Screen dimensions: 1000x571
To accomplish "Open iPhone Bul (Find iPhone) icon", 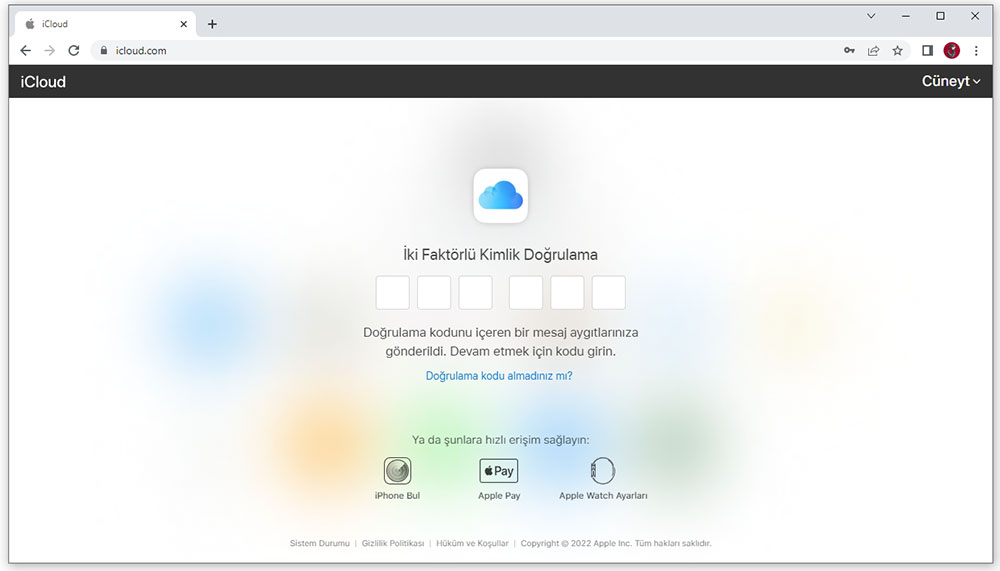I will coord(397,471).
